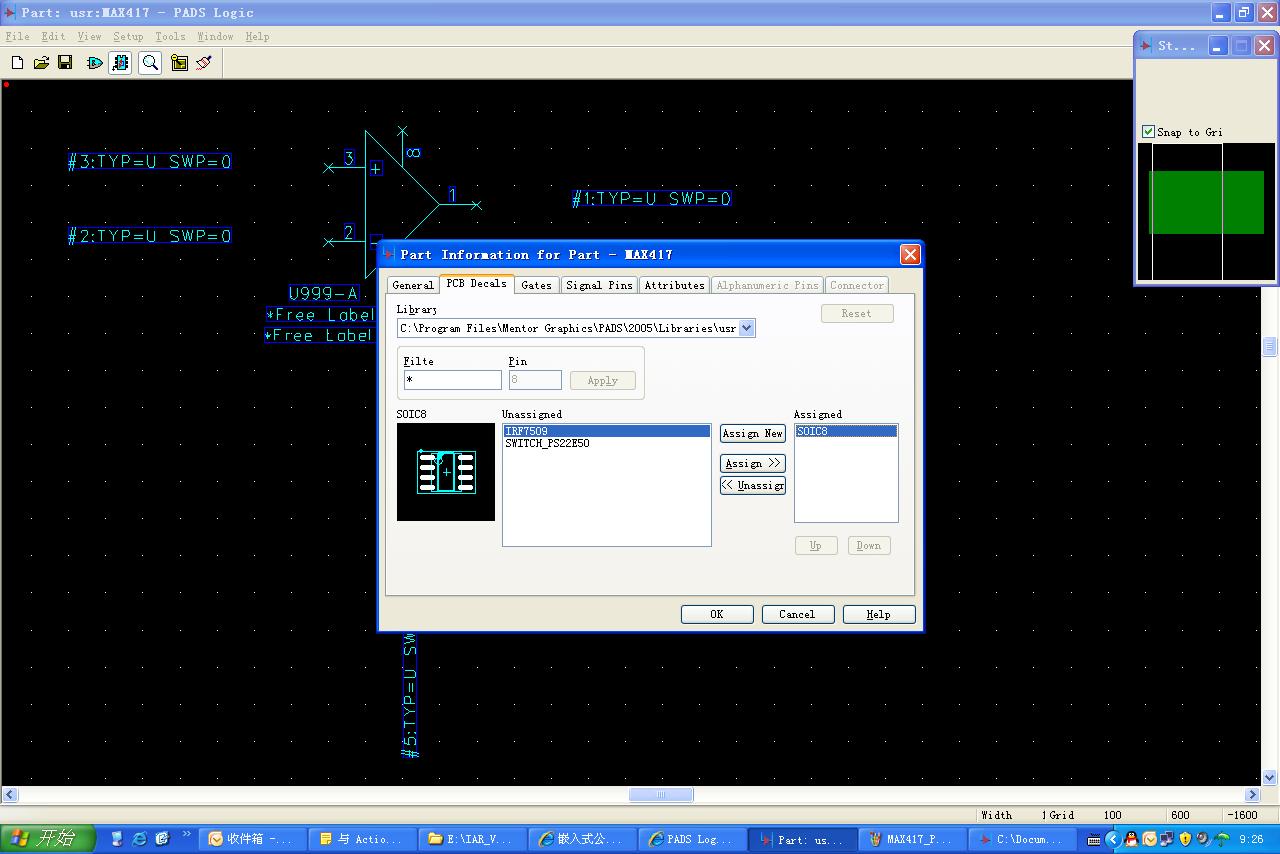Open the Setup menu
This screenshot has width=1280, height=854.
click(x=128, y=36)
